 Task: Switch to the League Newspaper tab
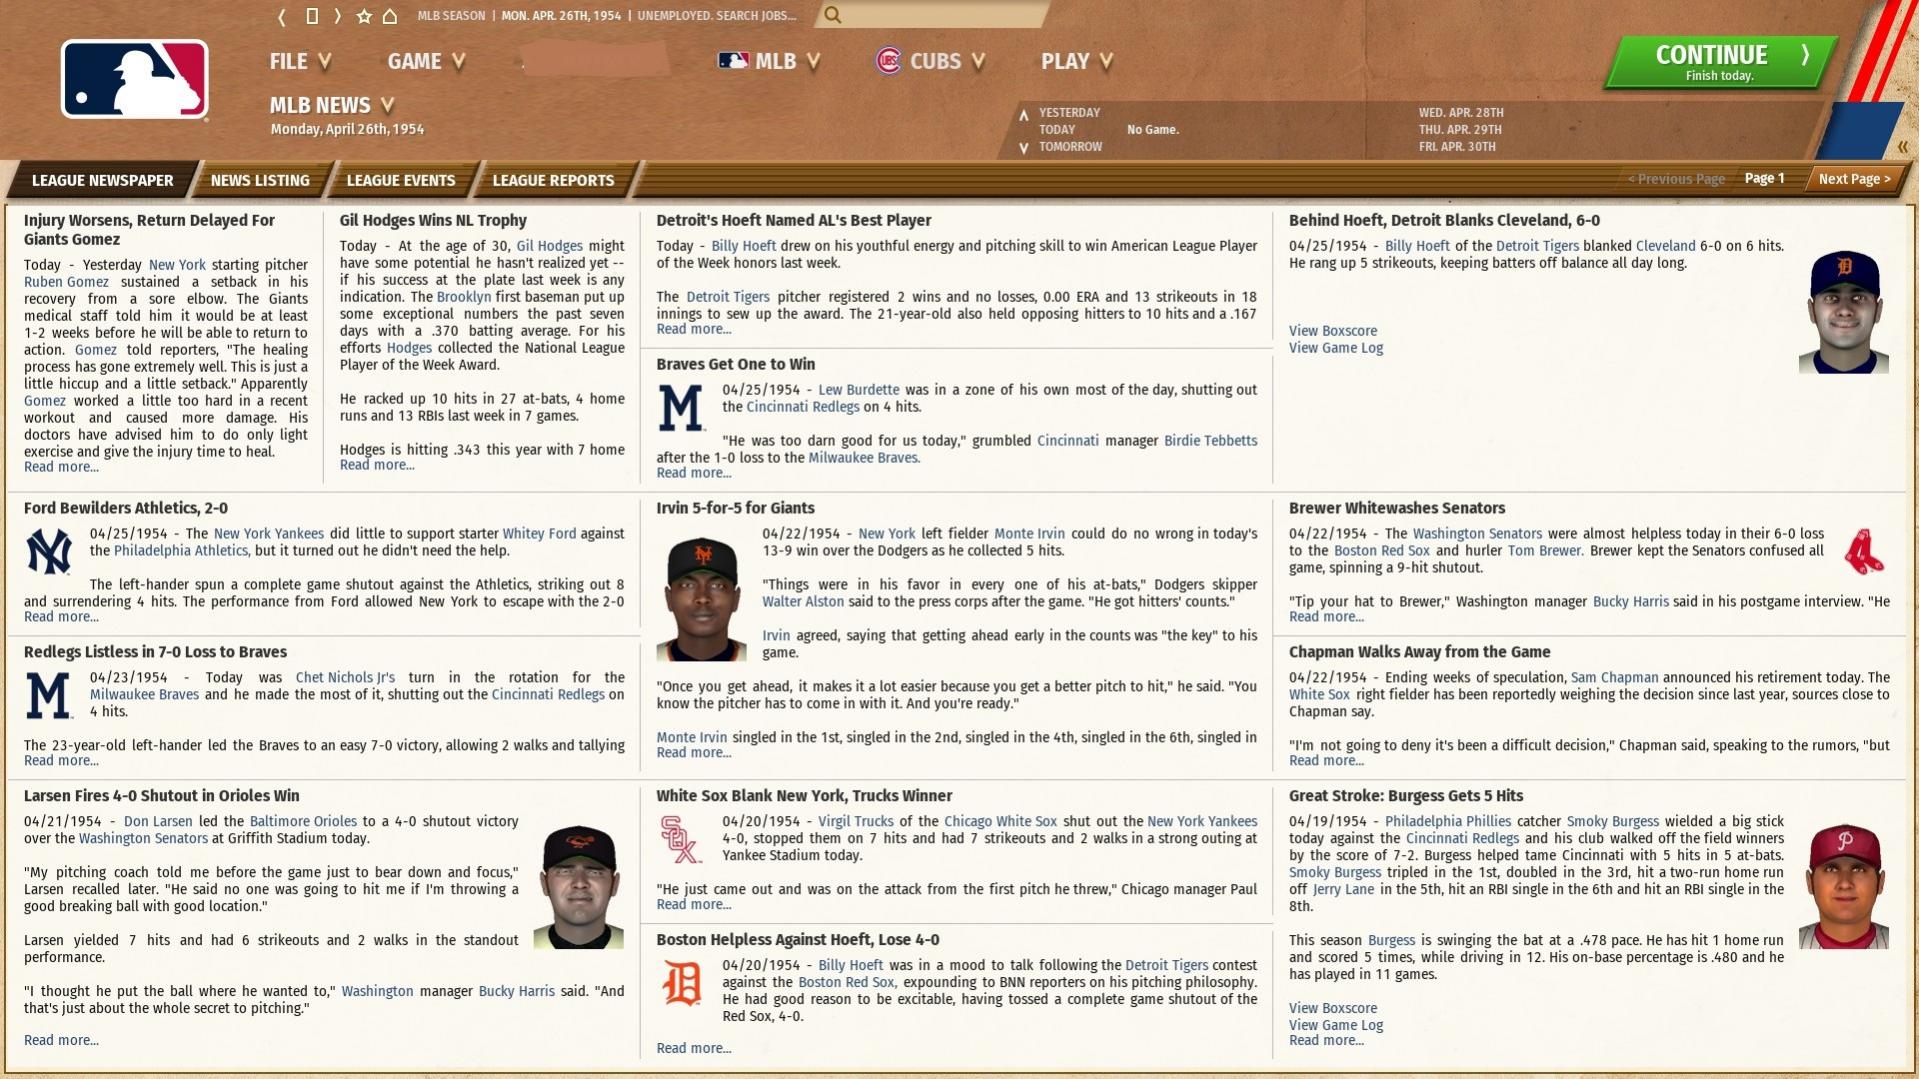(x=102, y=180)
